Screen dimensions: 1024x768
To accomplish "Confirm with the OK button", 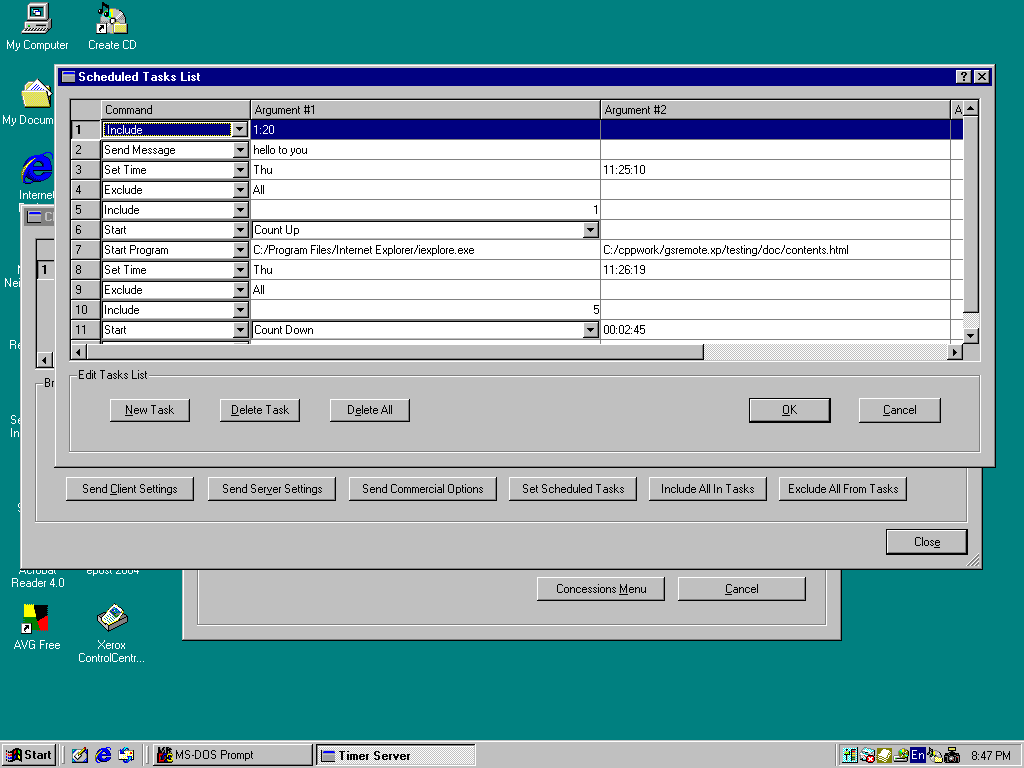I will (789, 410).
